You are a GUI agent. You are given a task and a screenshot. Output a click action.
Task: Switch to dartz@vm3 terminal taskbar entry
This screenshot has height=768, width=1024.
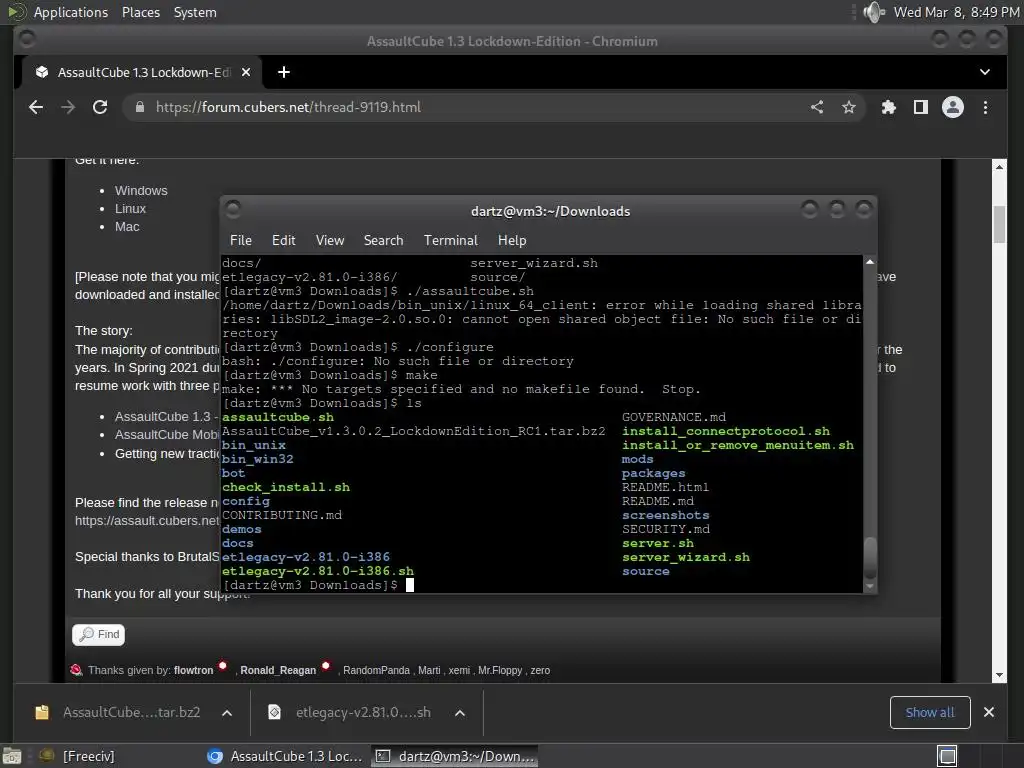455,756
